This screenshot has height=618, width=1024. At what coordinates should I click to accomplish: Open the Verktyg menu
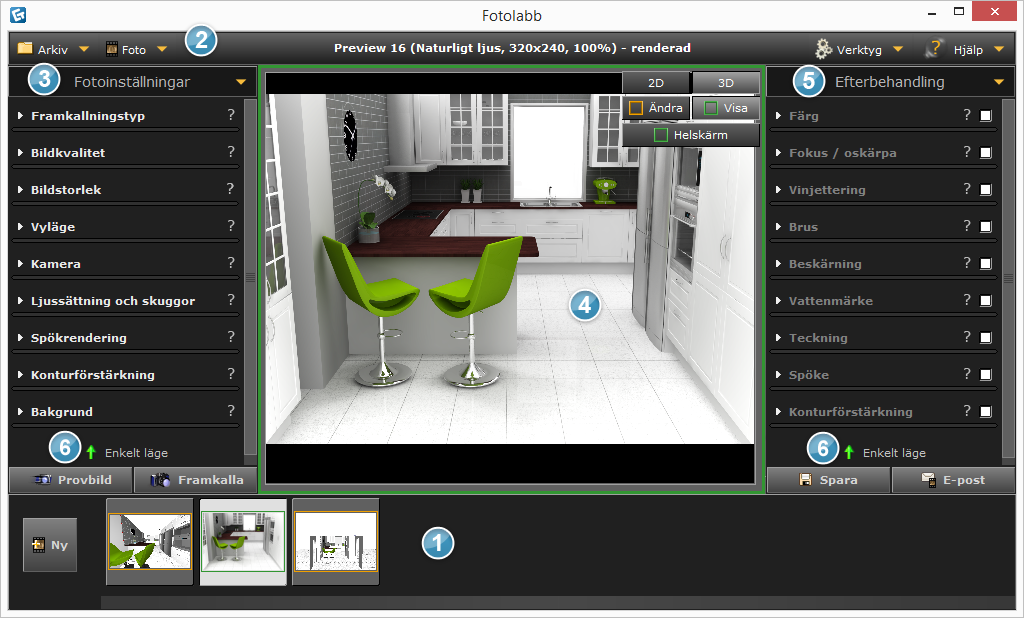[x=859, y=48]
